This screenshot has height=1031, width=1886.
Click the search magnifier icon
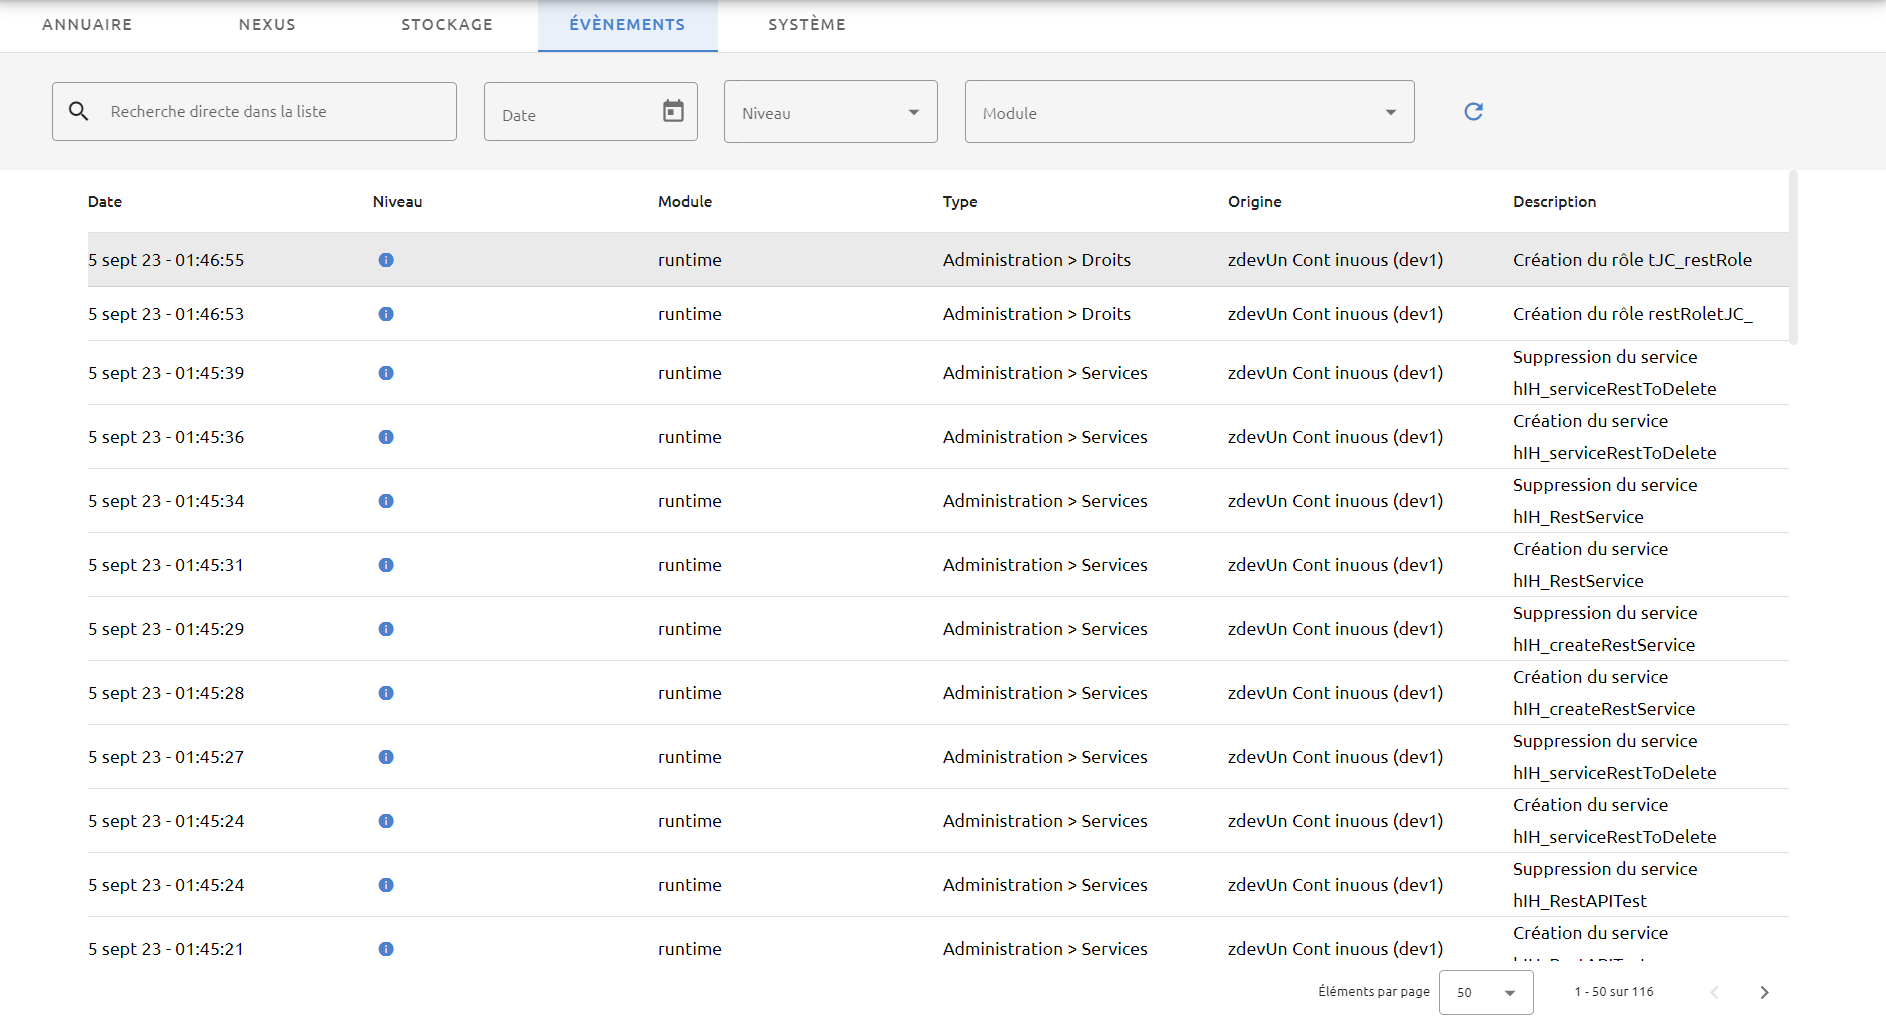pyautogui.click(x=79, y=111)
